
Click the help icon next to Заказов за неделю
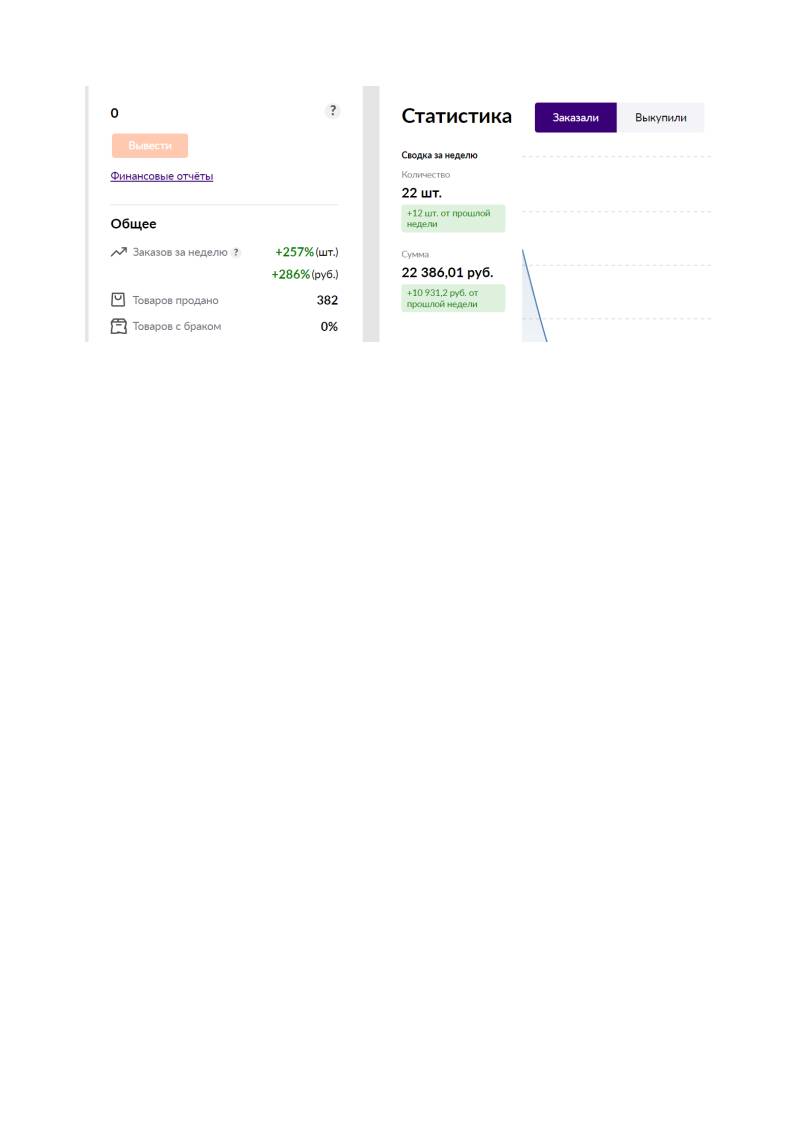[x=236, y=253]
